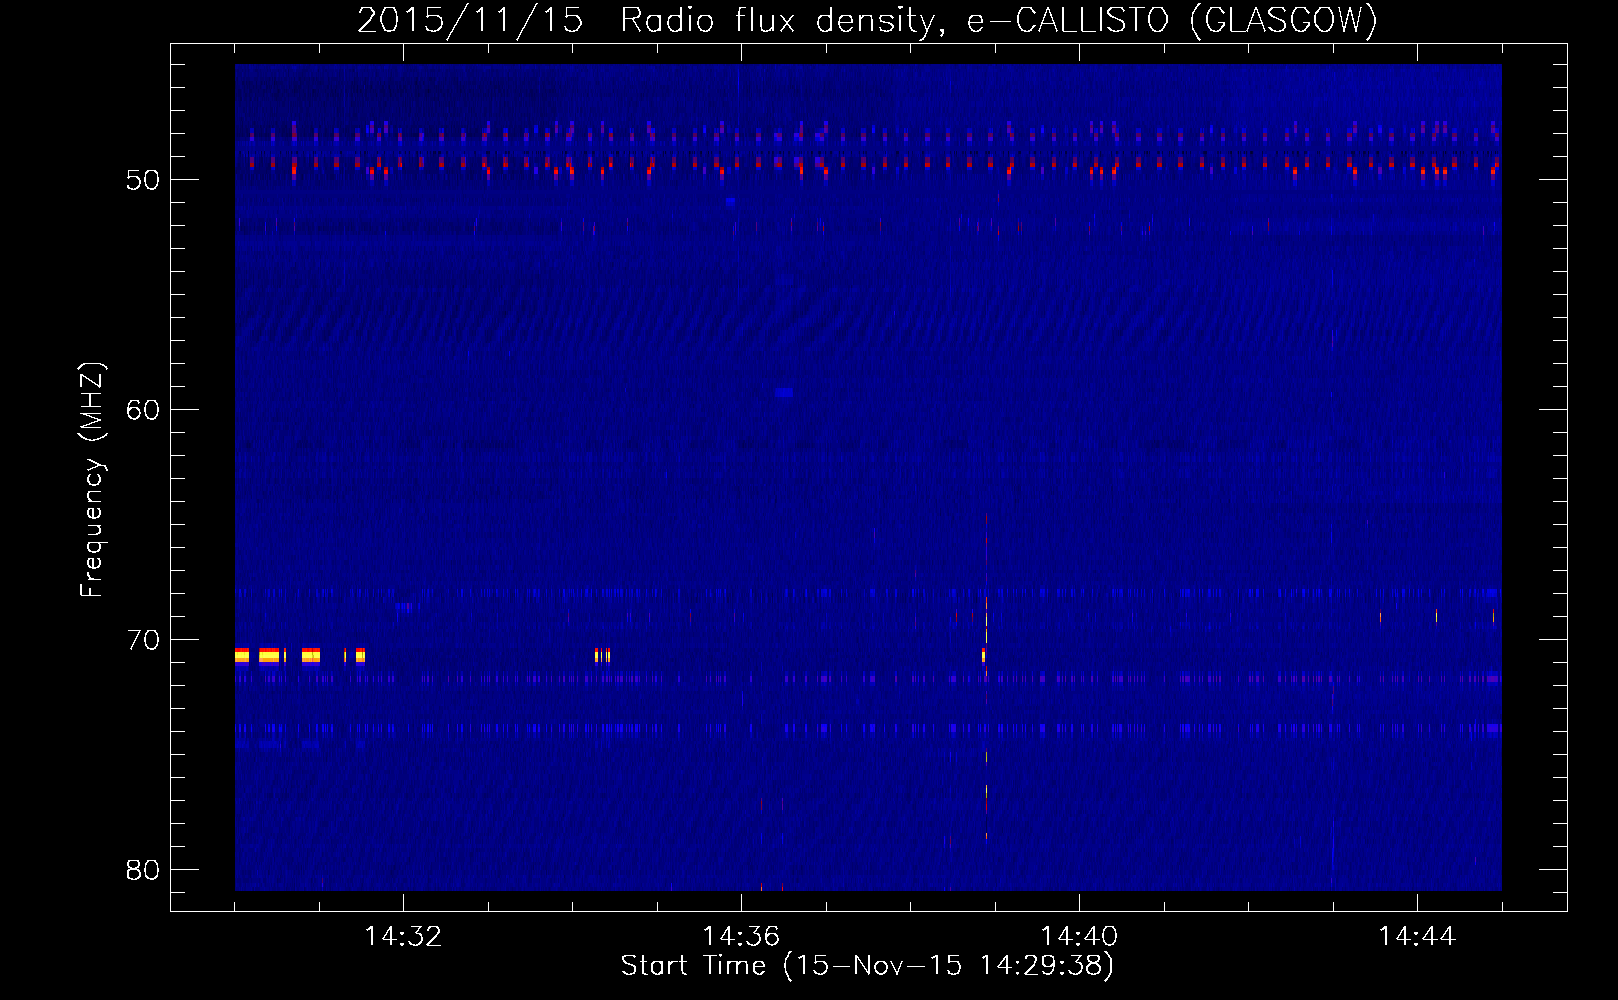Click the plot title mentioning e-CALLISTO (GLASGOW)

(867, 20)
